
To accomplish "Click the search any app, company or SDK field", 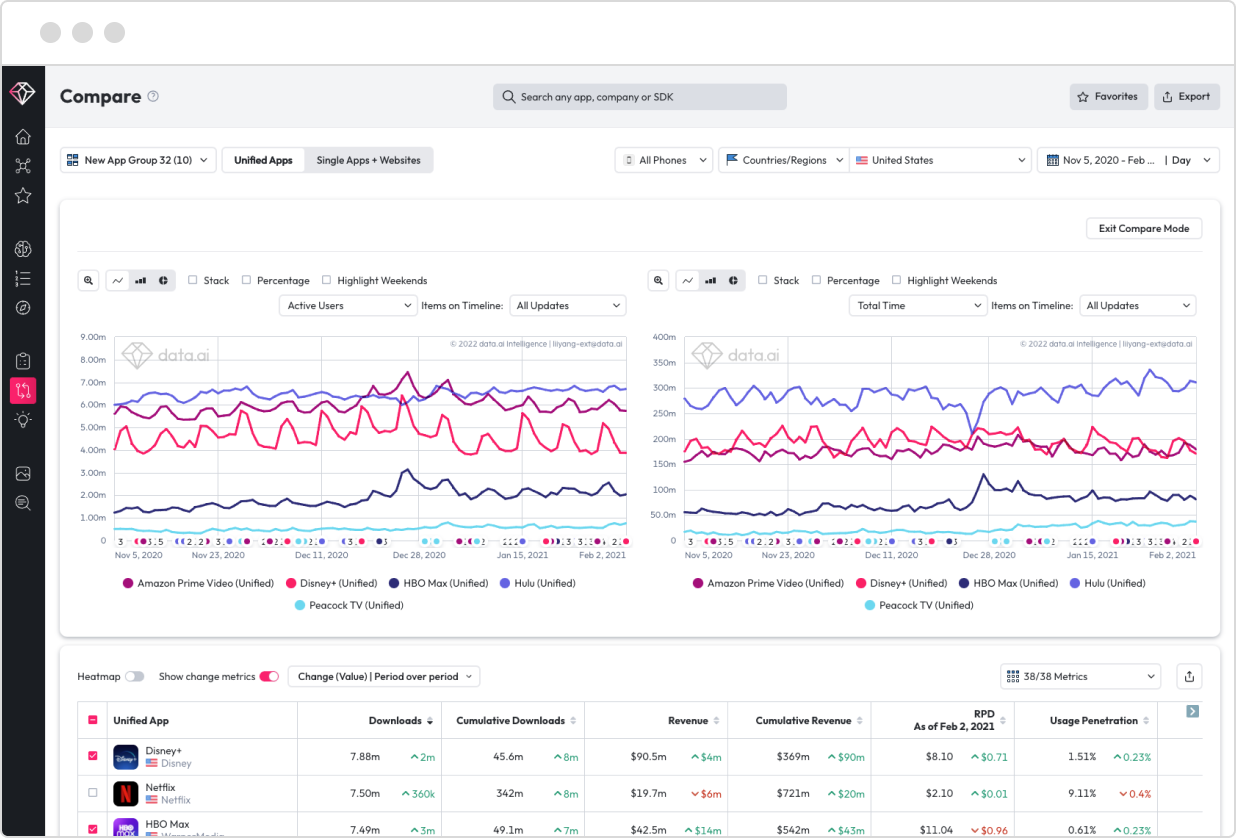I will tap(640, 97).
